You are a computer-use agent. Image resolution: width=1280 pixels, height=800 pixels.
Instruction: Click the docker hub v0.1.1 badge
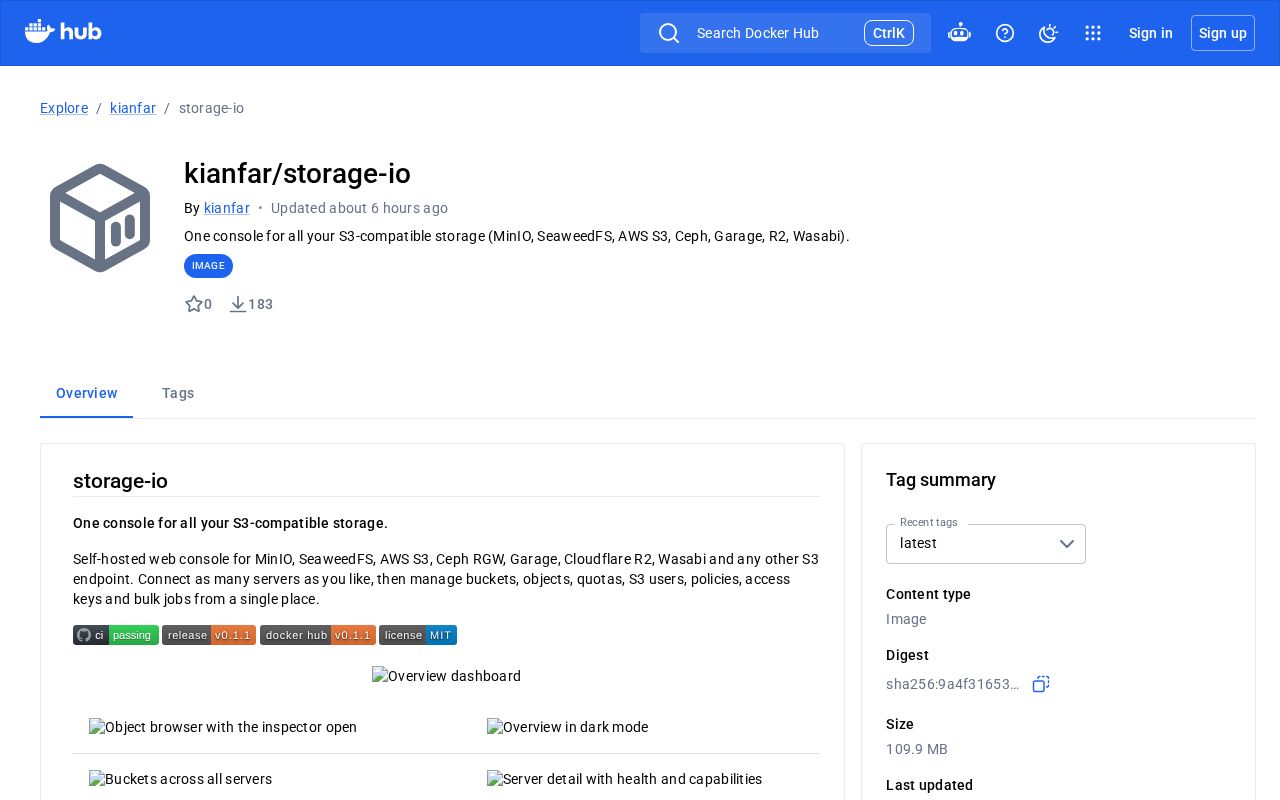click(x=318, y=635)
